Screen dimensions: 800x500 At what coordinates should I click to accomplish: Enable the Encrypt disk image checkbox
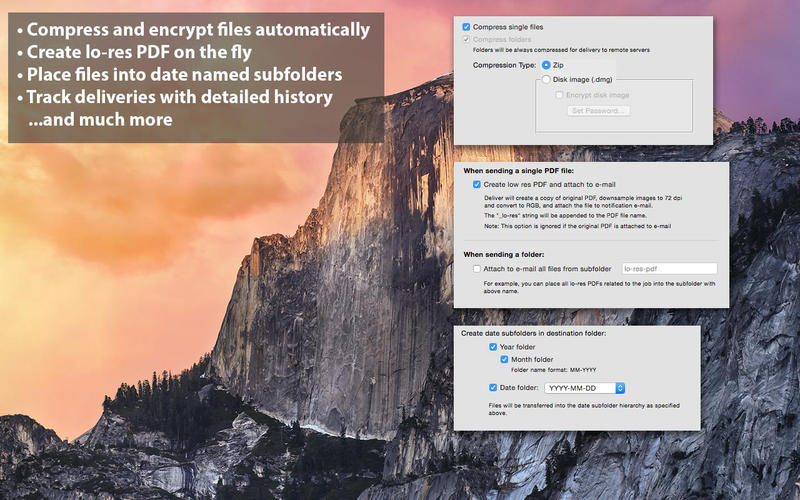pyautogui.click(x=559, y=95)
